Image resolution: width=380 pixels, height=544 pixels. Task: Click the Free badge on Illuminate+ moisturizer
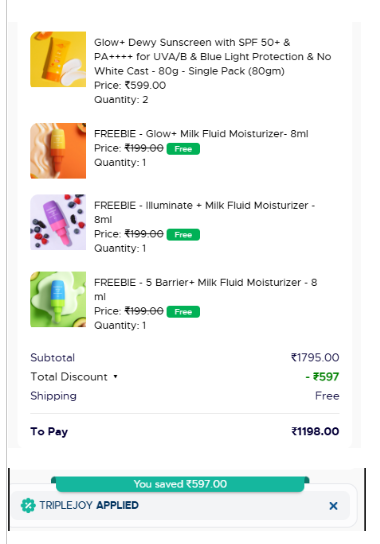(183, 235)
